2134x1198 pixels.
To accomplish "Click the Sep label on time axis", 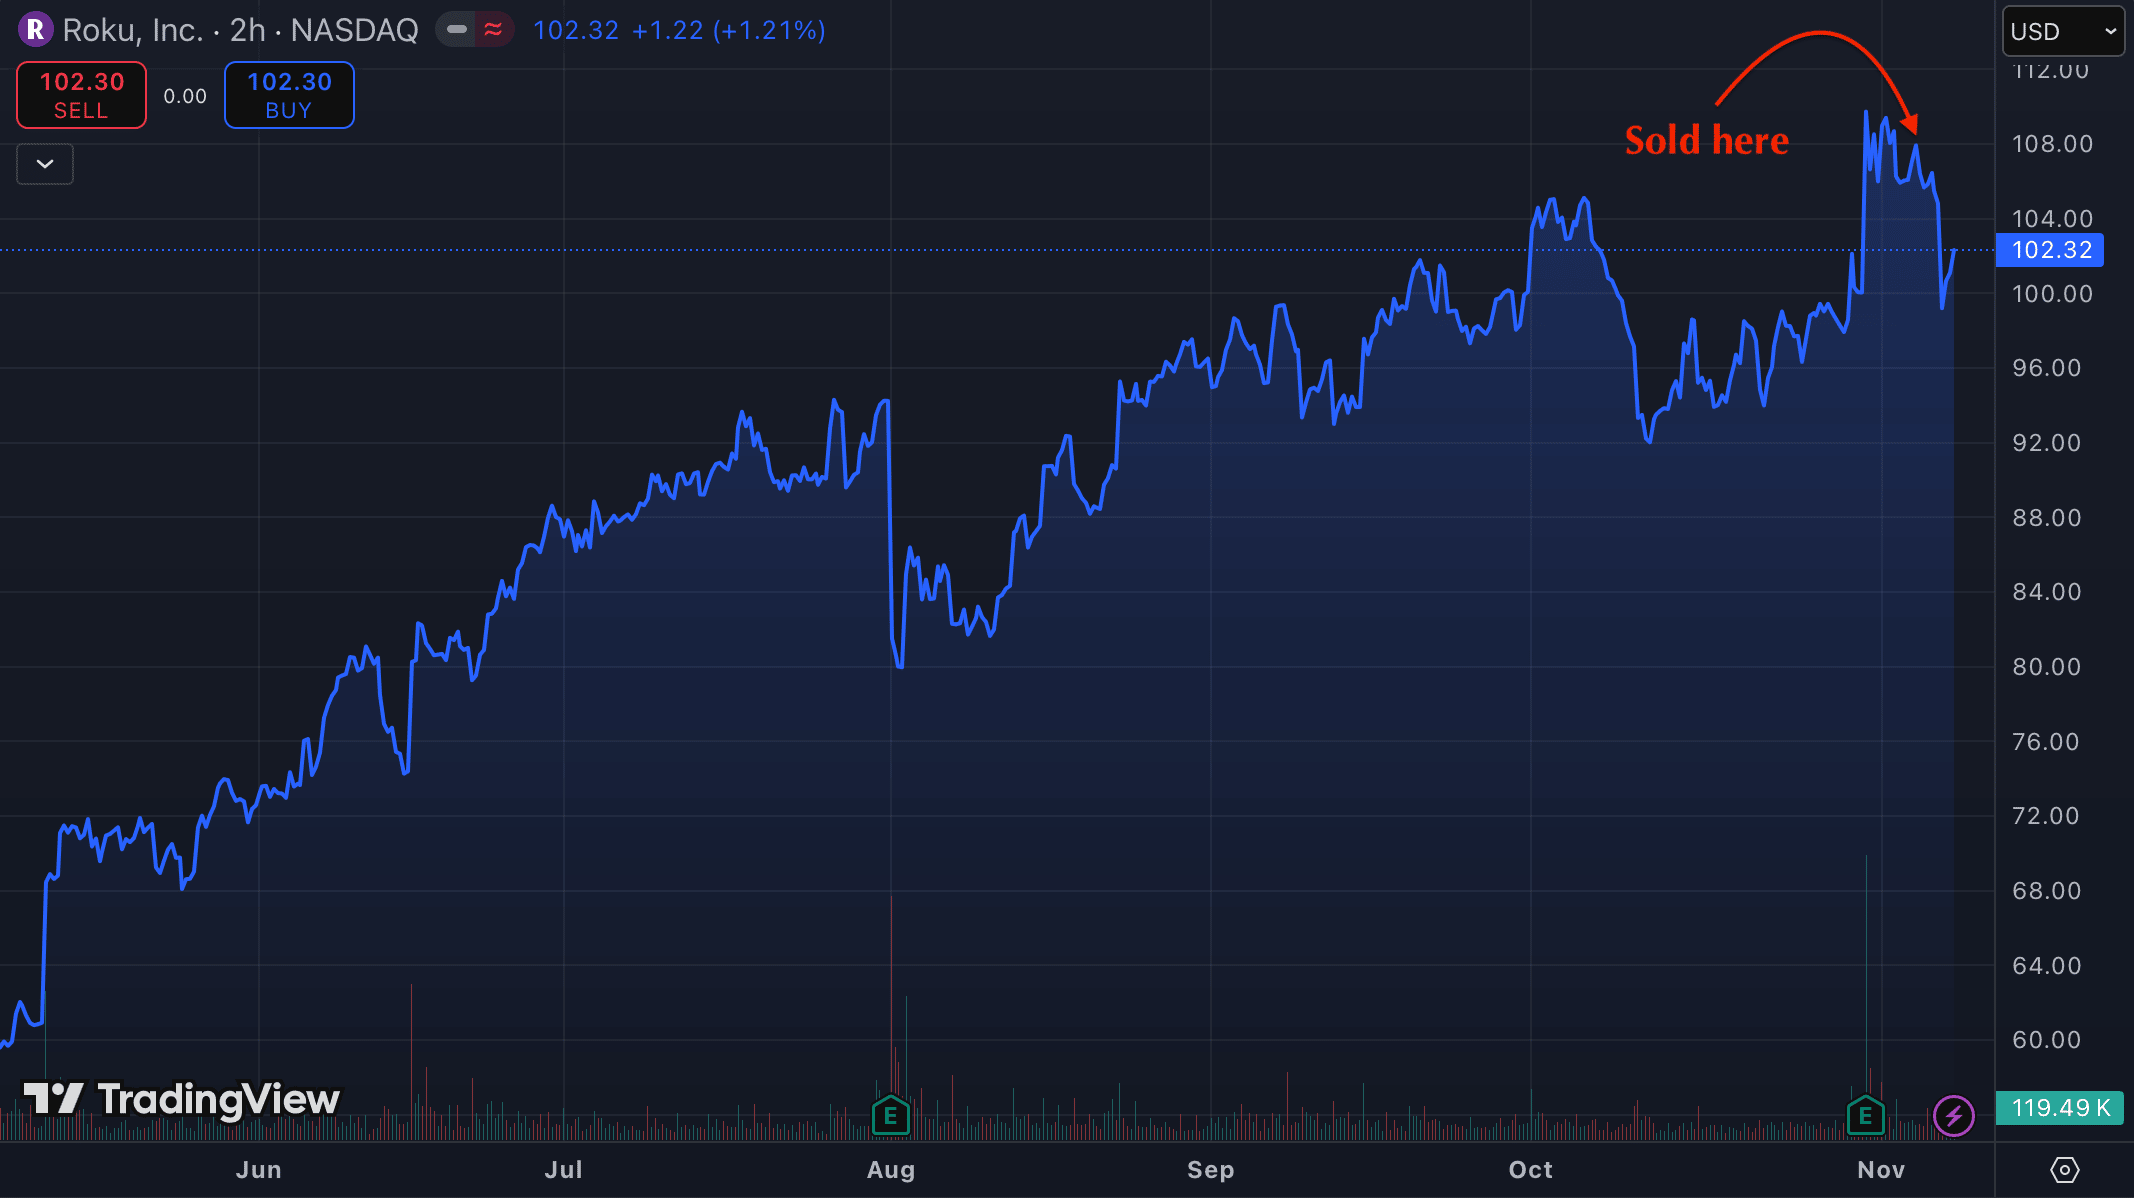I will point(1210,1170).
